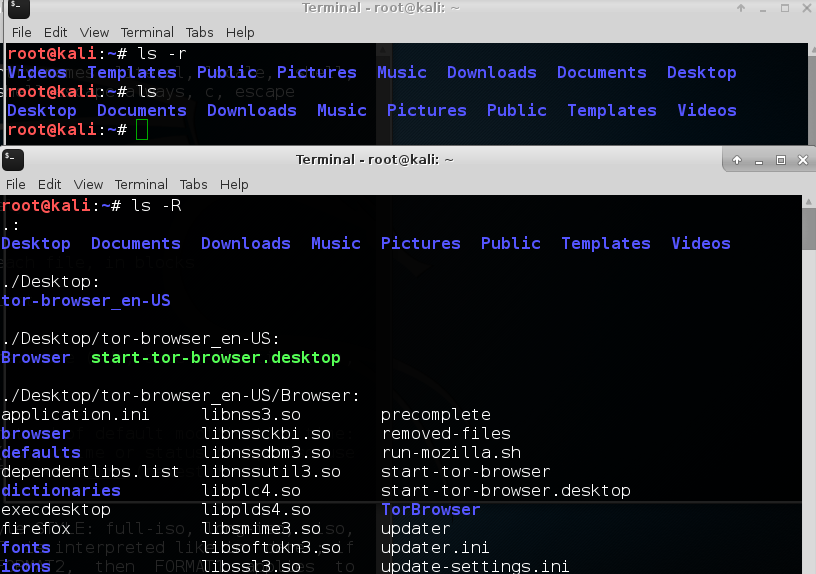Click 'Videos' in front terminal listing
Screen dimensions: 816x574
[x=701, y=244]
